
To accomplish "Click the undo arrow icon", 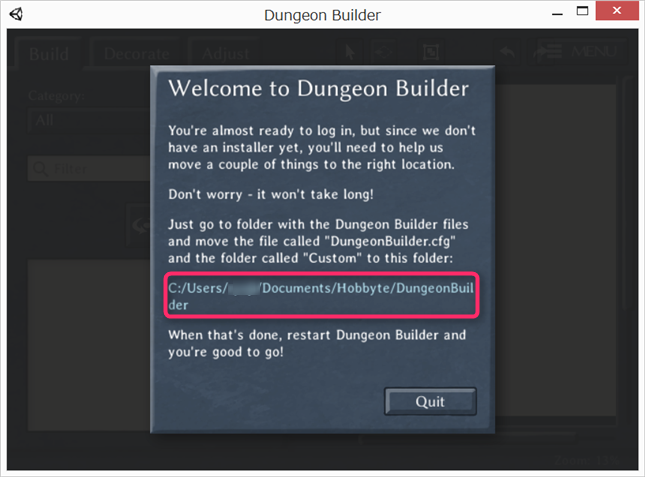I will [508, 52].
